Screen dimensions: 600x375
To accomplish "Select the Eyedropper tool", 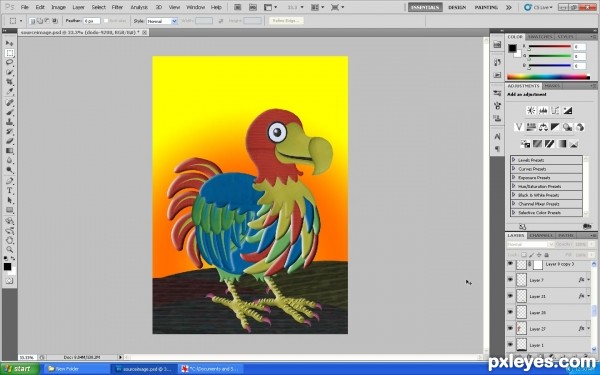I will coord(10,91).
